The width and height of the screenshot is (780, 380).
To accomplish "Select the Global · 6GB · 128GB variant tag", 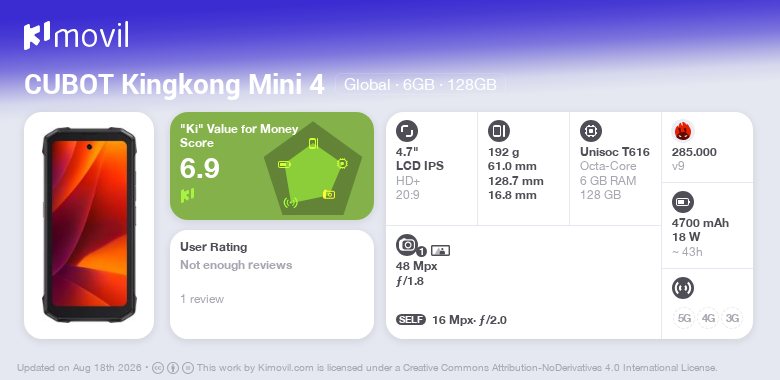I will tap(420, 85).
